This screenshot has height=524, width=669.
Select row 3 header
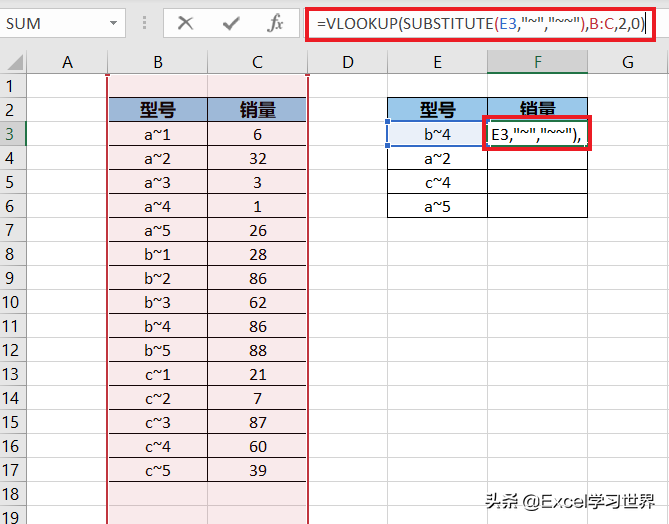tap(13, 134)
